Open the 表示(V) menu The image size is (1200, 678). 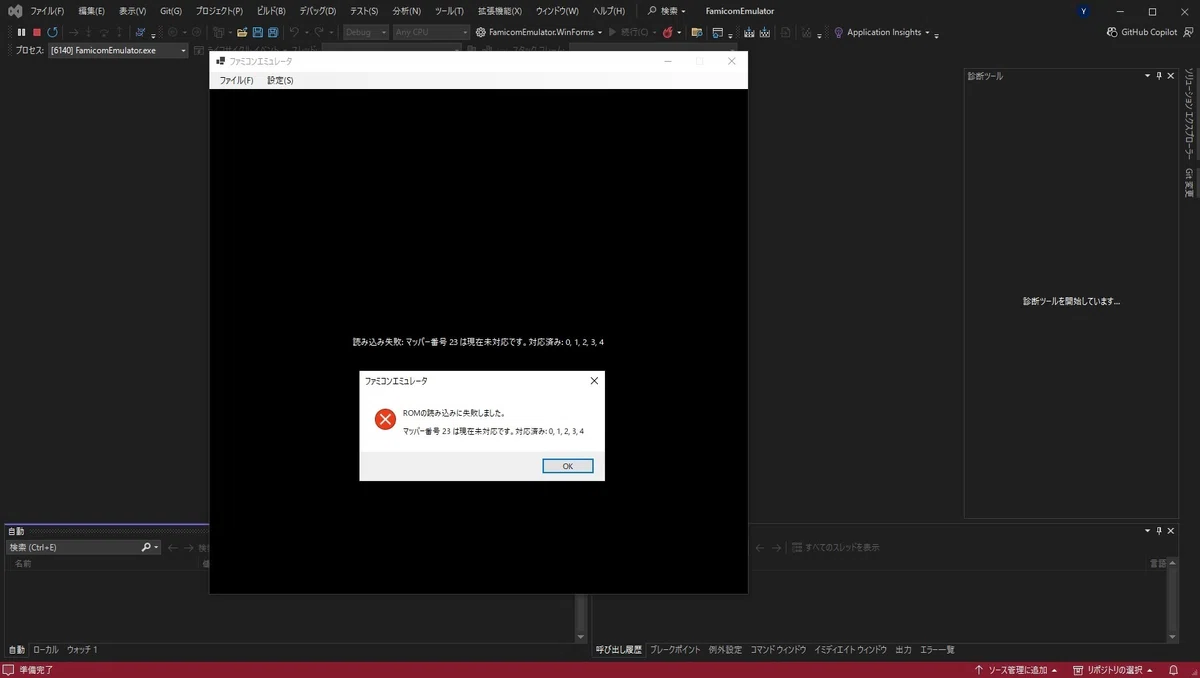pyautogui.click(x=132, y=11)
